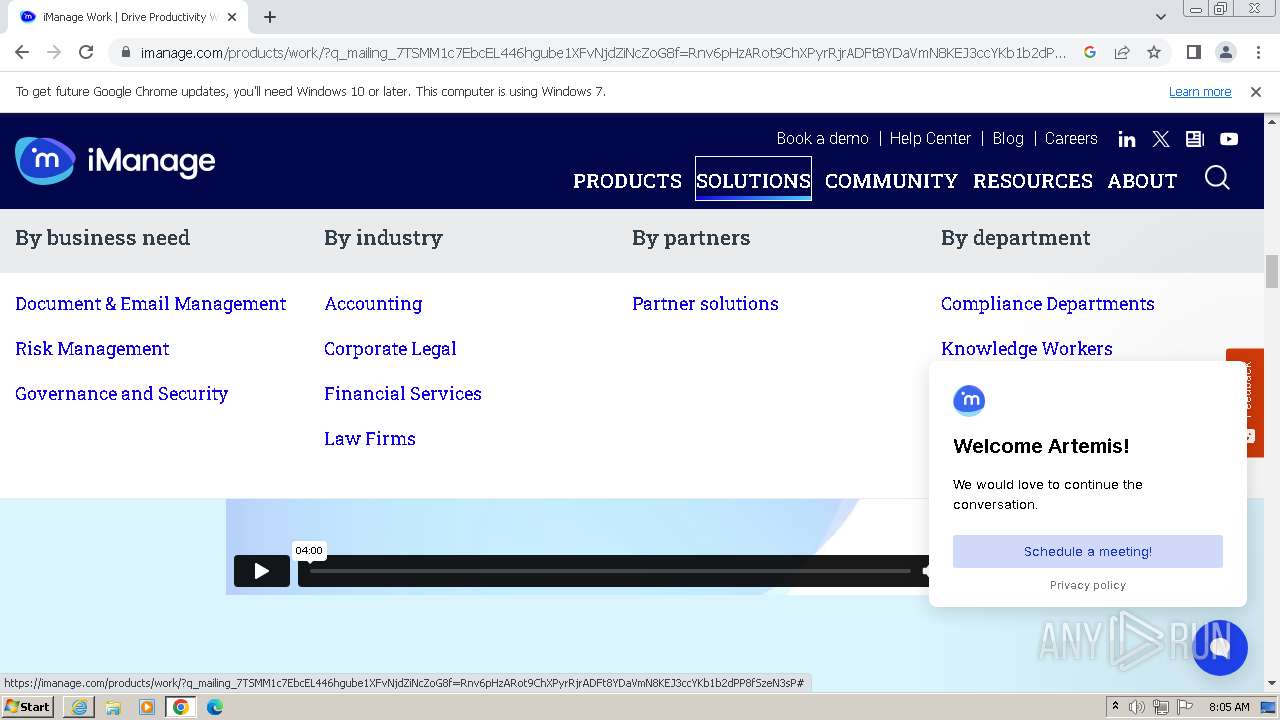Open the Chrome profile avatar

[x=1225, y=52]
